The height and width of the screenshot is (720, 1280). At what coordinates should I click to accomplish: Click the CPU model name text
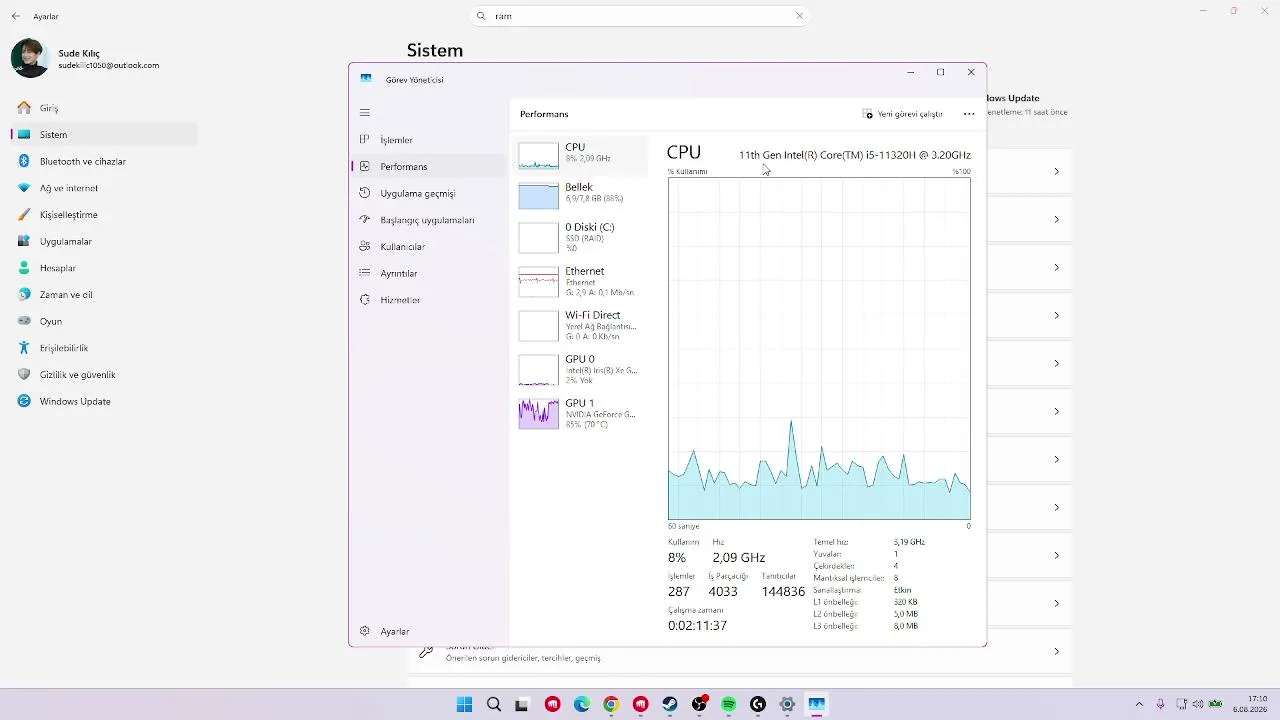855,155
